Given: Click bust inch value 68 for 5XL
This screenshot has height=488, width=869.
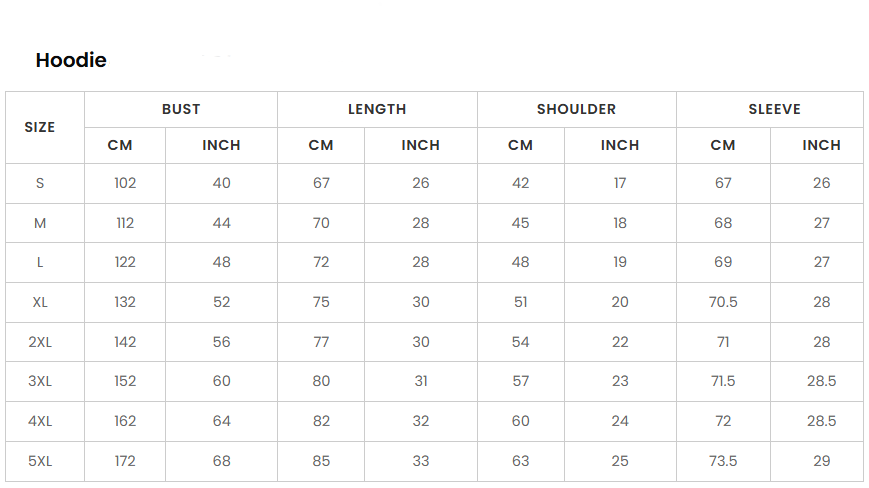Looking at the screenshot, I should point(222,461).
